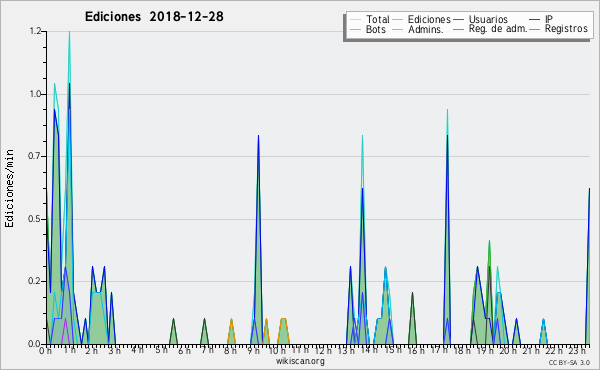This screenshot has height=370, width=600.
Task: Click the orange Bots plateau after 10 h
Action: pos(283,318)
